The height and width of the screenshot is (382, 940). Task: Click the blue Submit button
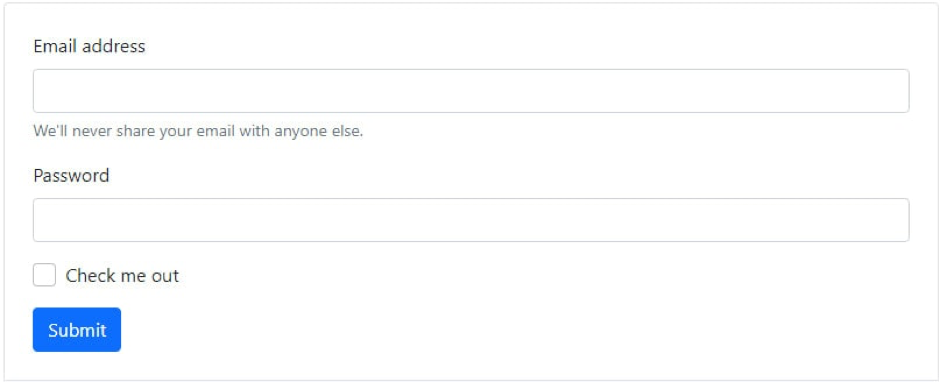pyautogui.click(x=77, y=330)
